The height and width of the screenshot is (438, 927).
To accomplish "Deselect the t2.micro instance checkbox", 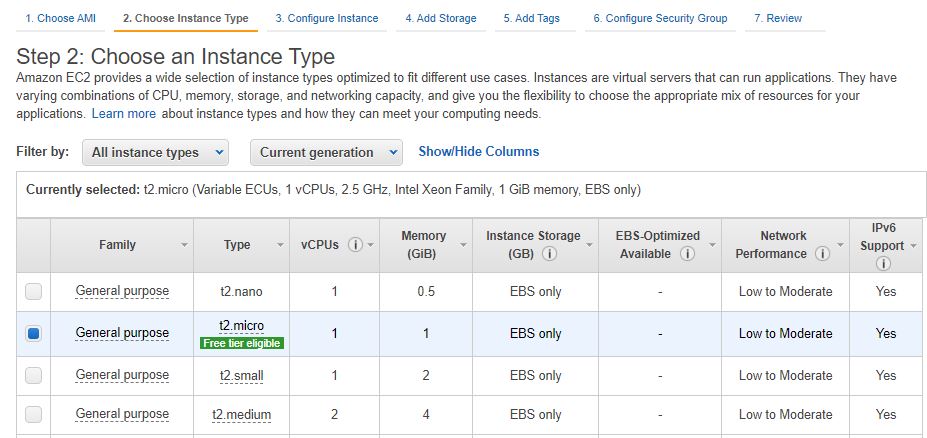I will tap(34, 334).
